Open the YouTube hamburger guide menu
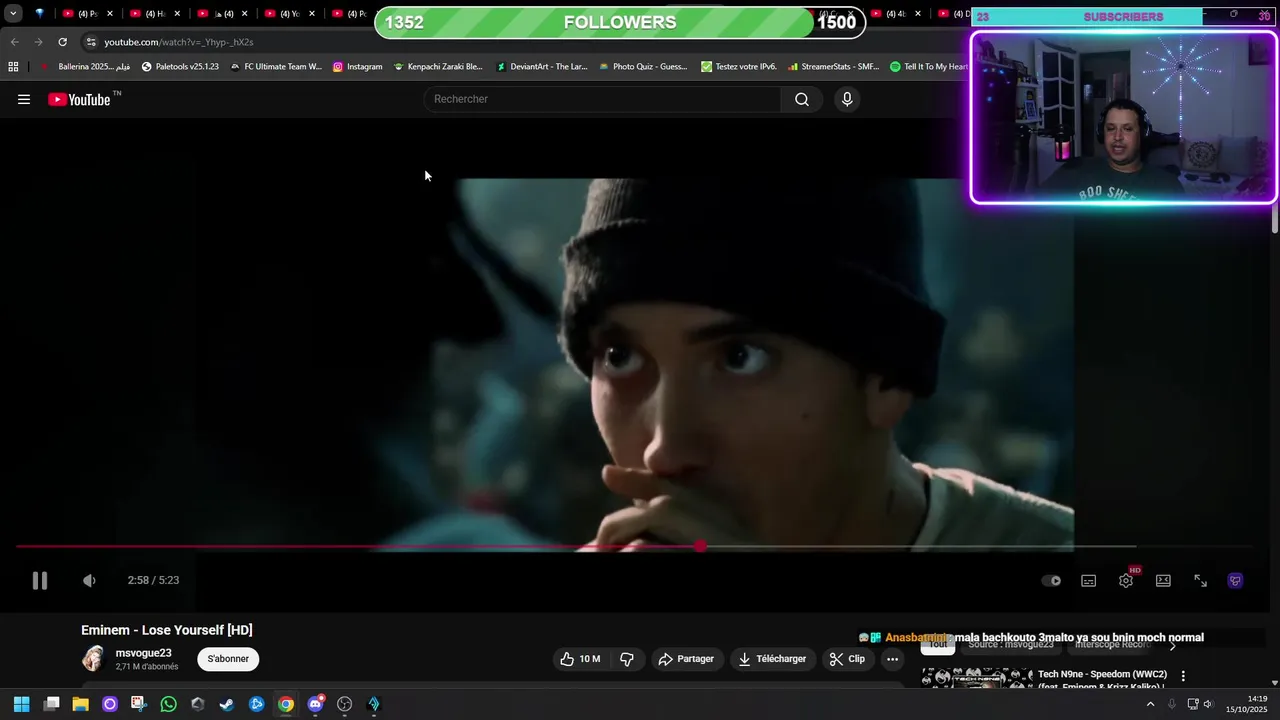This screenshot has width=1280, height=720. pos(24,99)
